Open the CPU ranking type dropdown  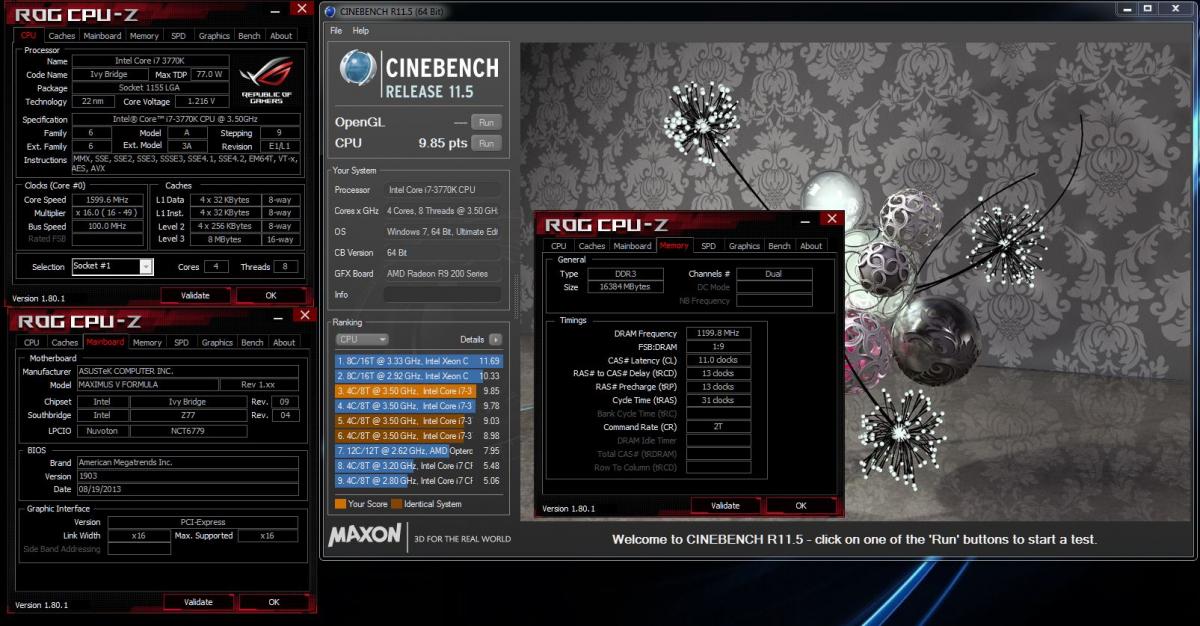362,340
